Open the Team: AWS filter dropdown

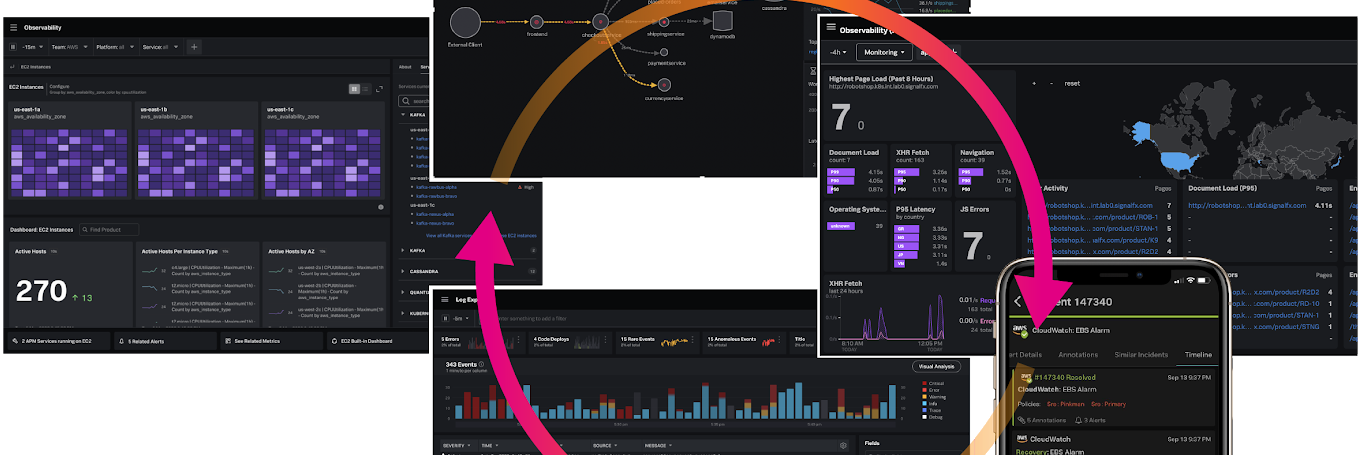point(71,47)
